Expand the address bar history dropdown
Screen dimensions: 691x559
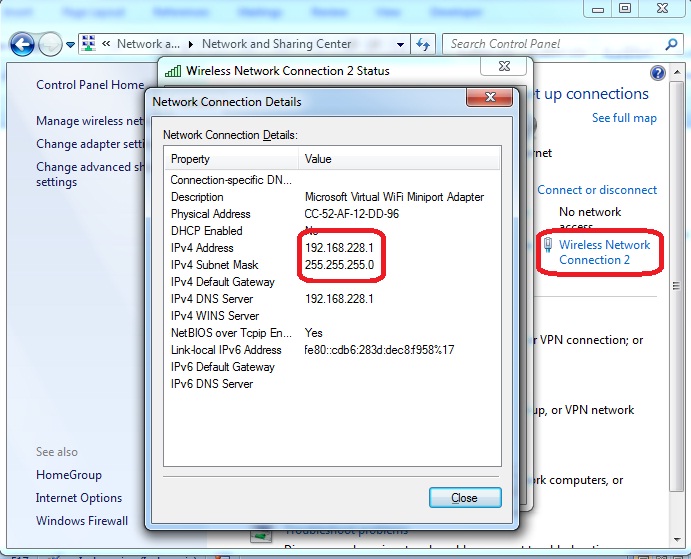pos(400,45)
